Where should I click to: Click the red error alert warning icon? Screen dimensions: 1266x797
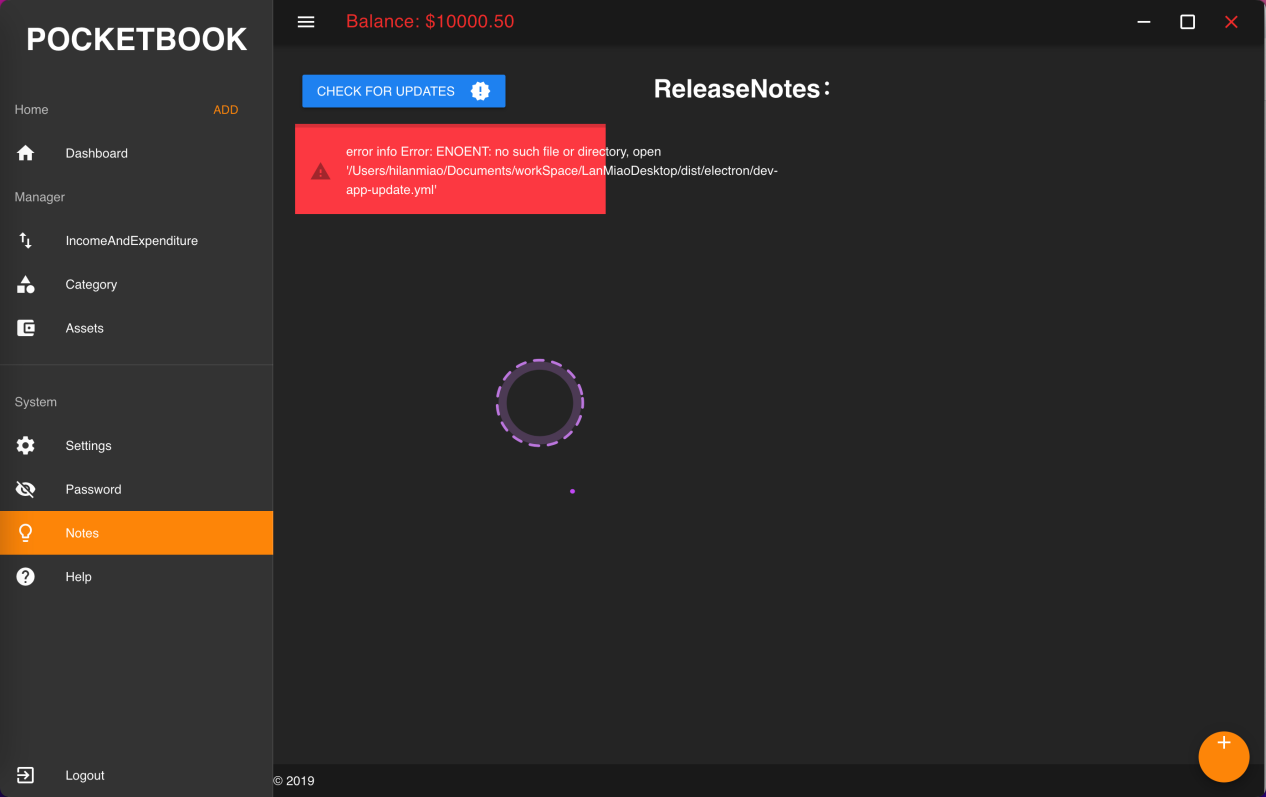(320, 171)
